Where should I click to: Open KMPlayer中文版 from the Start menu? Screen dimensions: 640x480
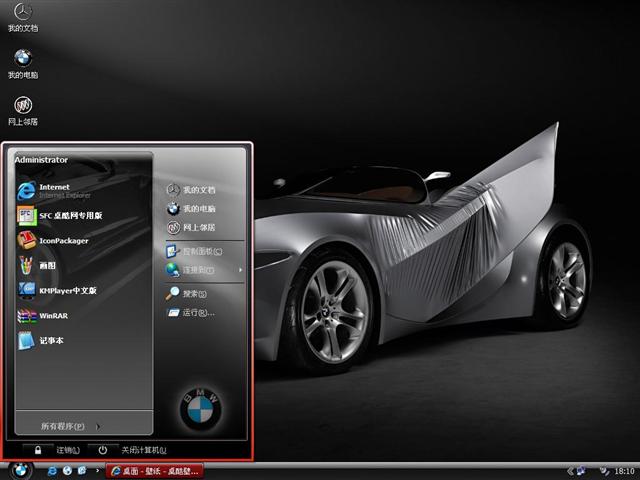(67, 291)
